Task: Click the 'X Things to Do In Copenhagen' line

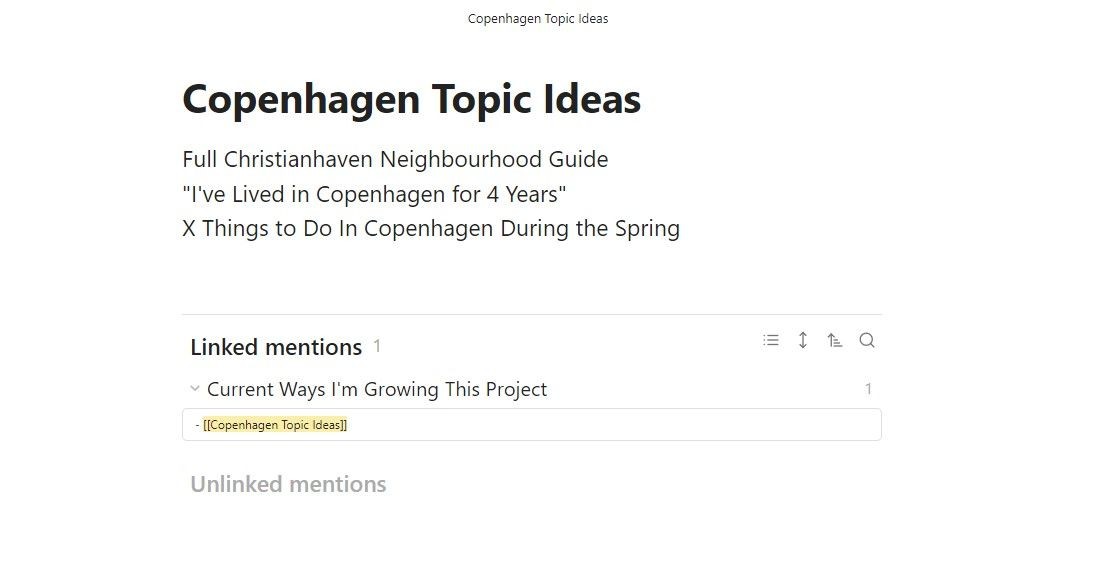Action: pos(431,229)
